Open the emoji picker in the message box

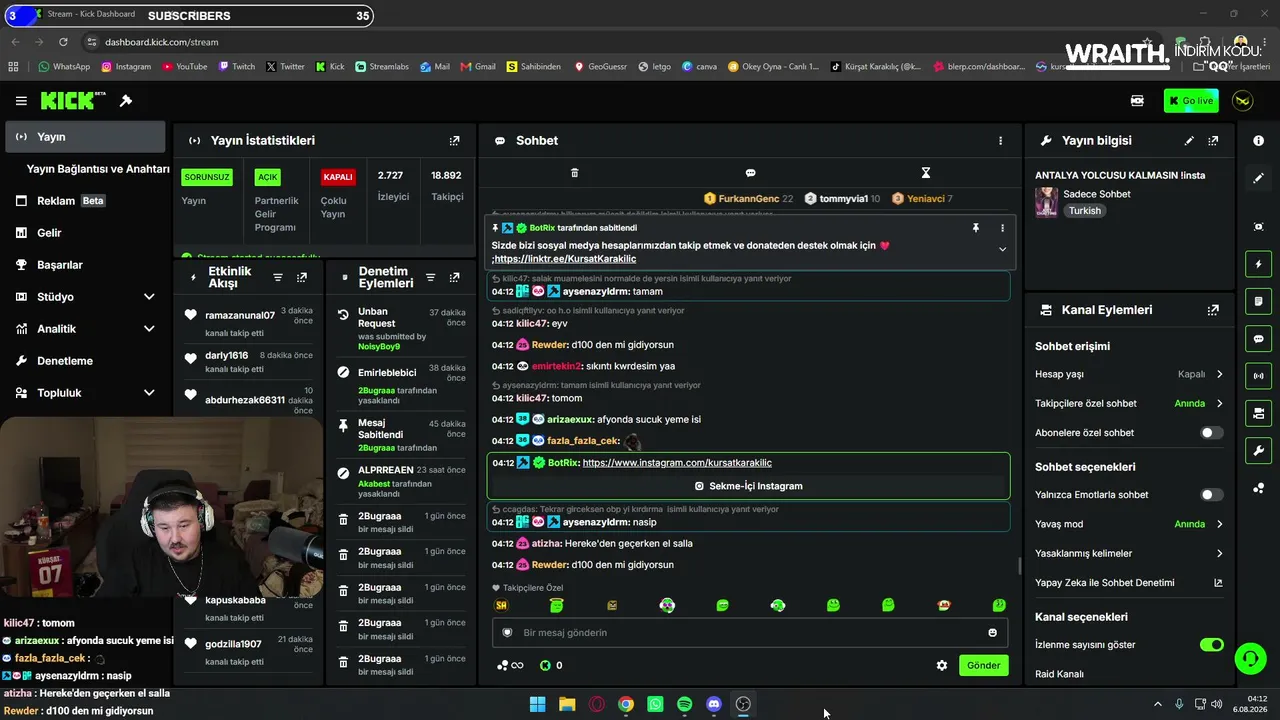(992, 633)
